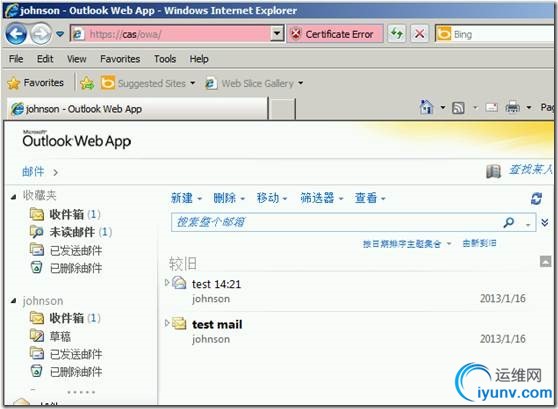The width and height of the screenshot is (558, 409).
Task: Open the 未读邮件 (1) search folder
Action: [x=71, y=232]
